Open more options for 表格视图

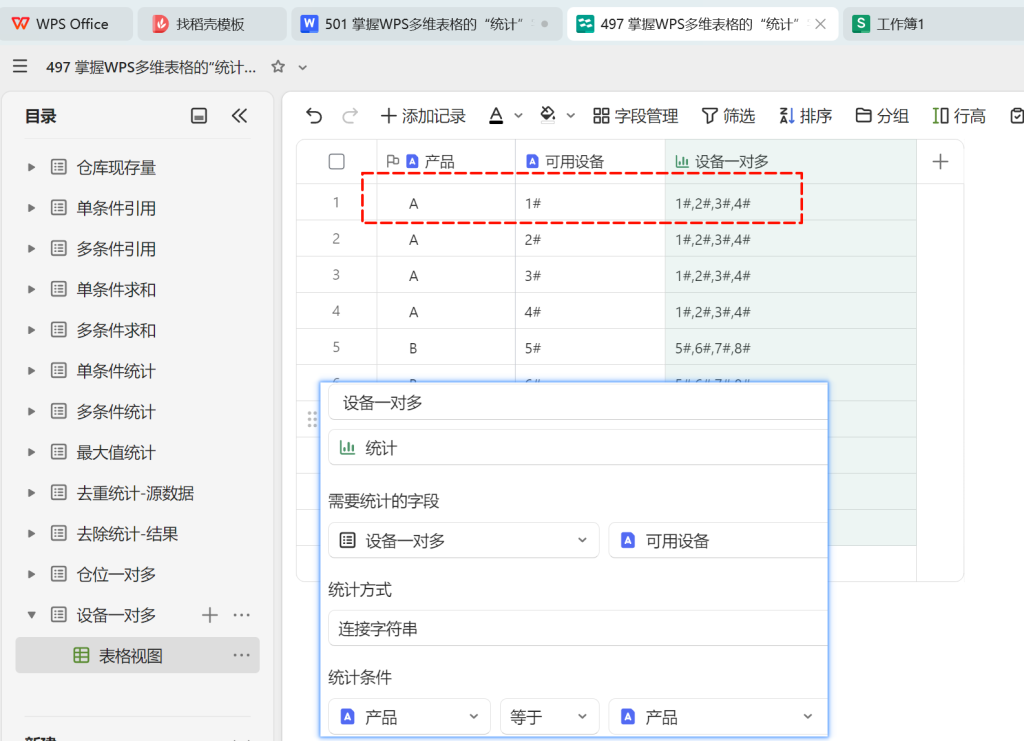point(242,655)
